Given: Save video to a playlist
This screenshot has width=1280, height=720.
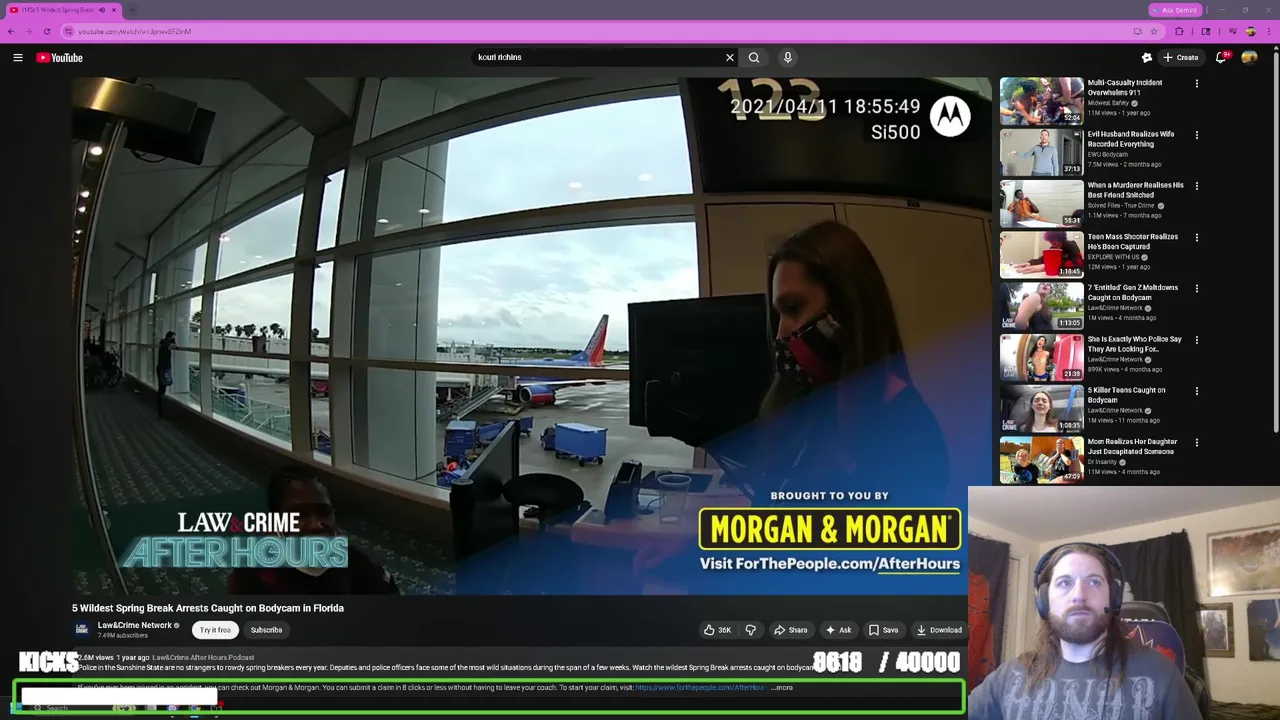Looking at the screenshot, I should (883, 630).
